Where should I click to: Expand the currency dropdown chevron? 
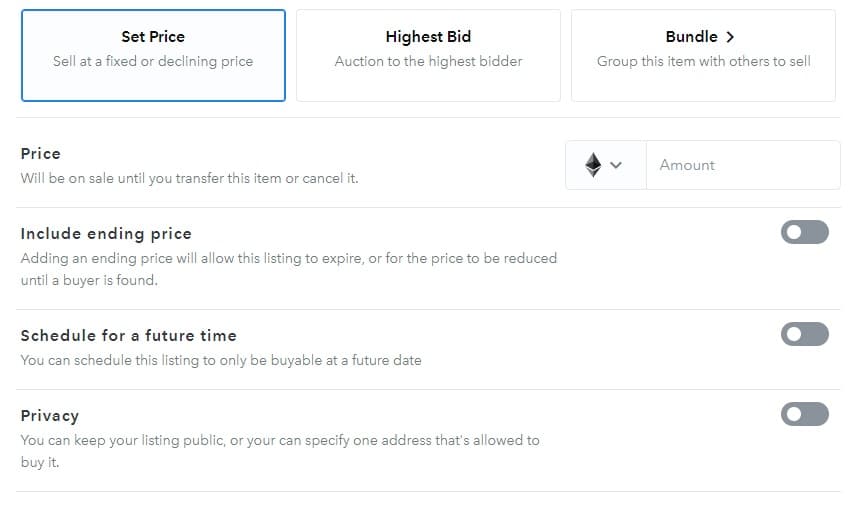pyautogui.click(x=616, y=165)
